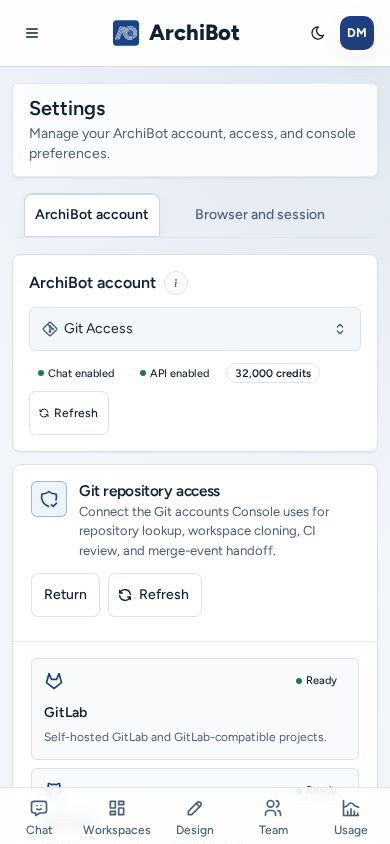Show ArchiBot account info tooltip icon
The width and height of the screenshot is (390, 844).
[x=176, y=283]
